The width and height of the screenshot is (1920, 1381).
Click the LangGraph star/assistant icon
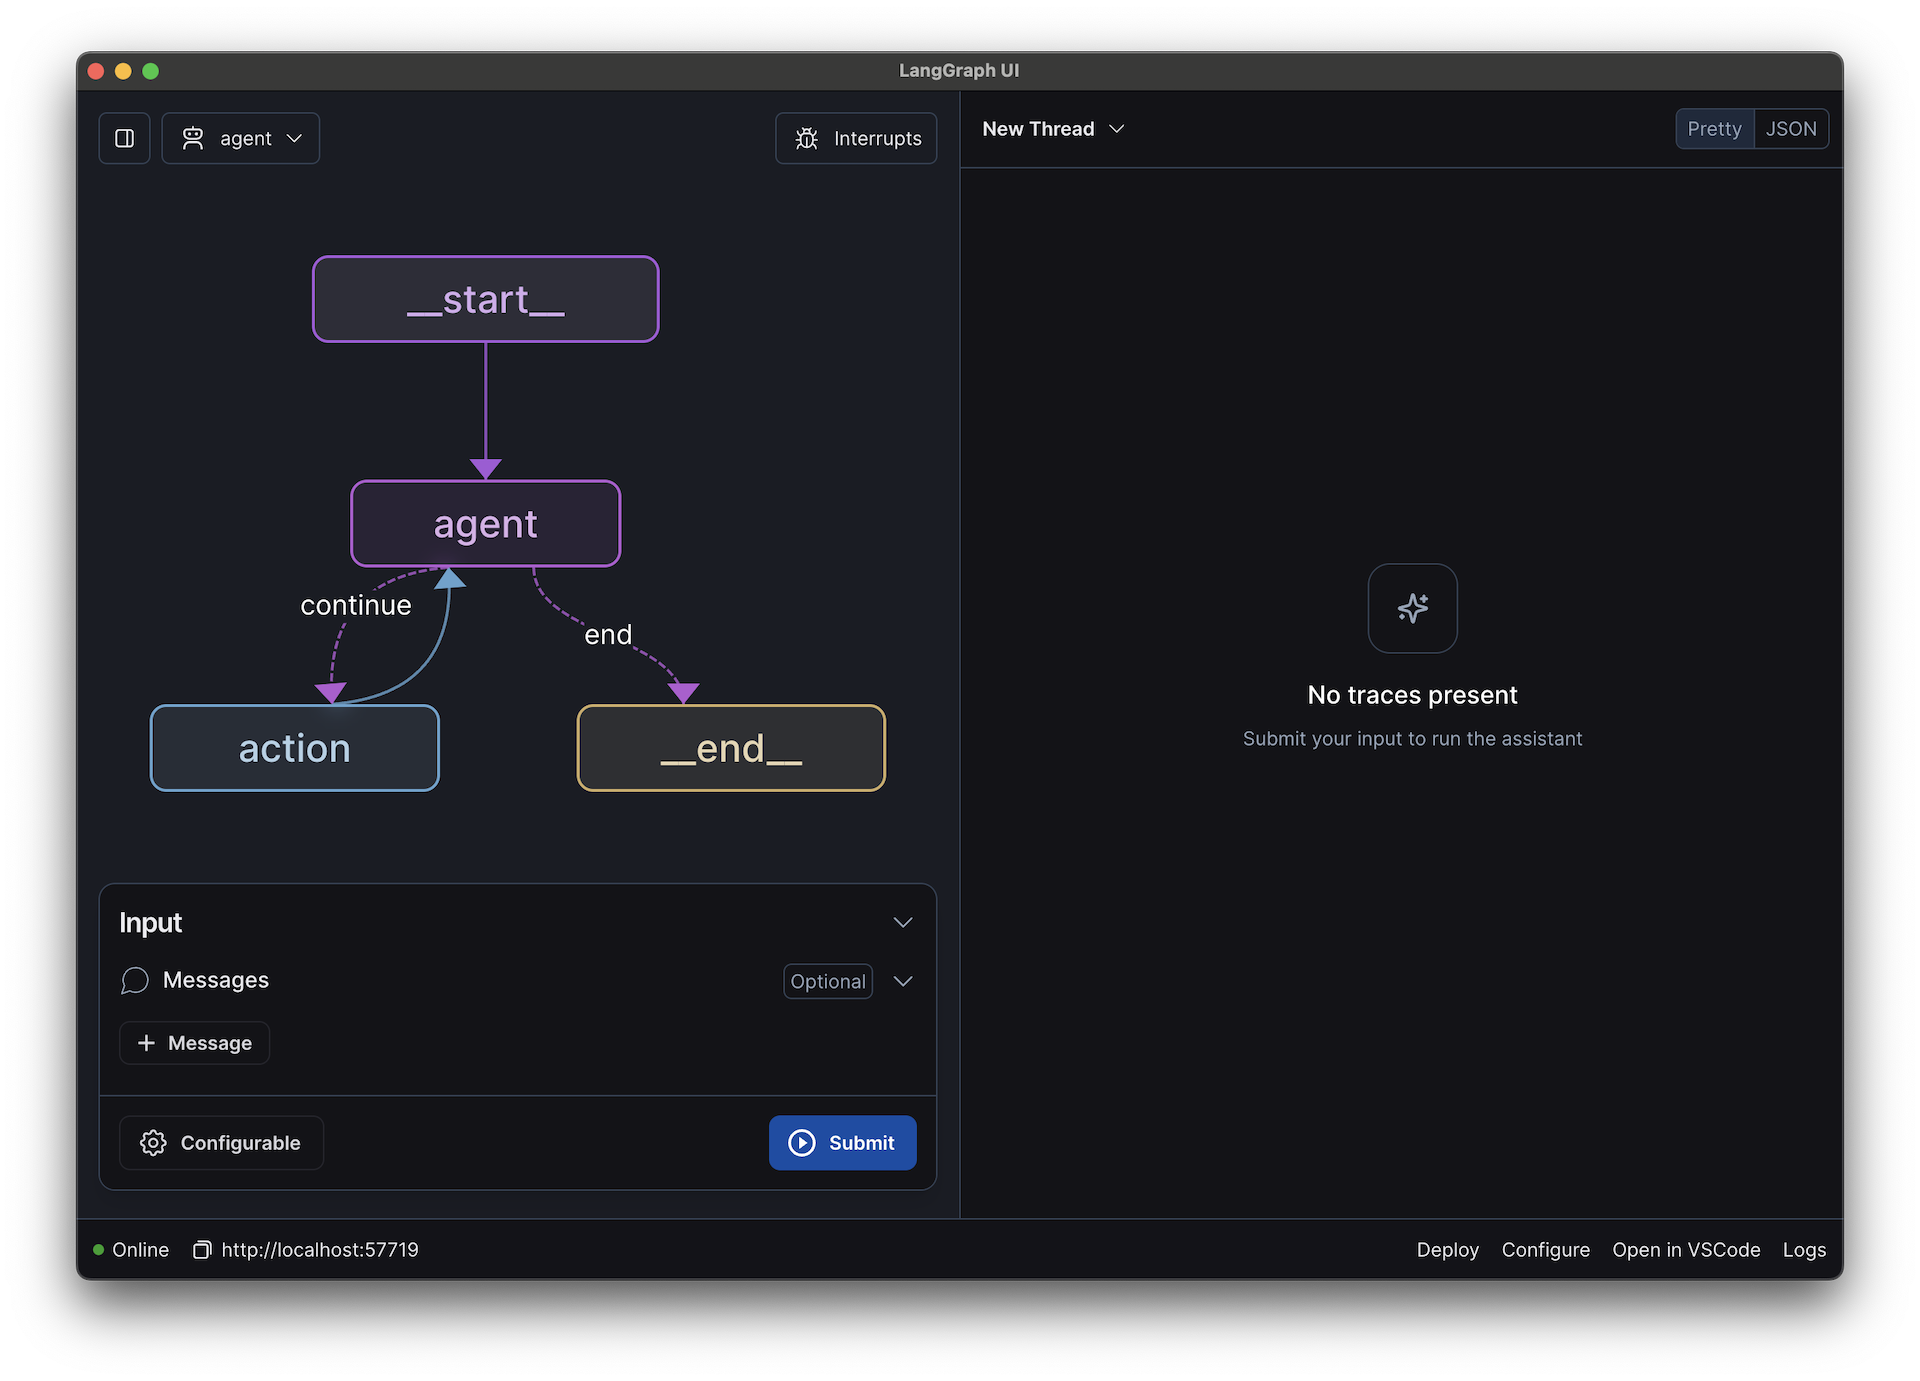(x=1413, y=607)
